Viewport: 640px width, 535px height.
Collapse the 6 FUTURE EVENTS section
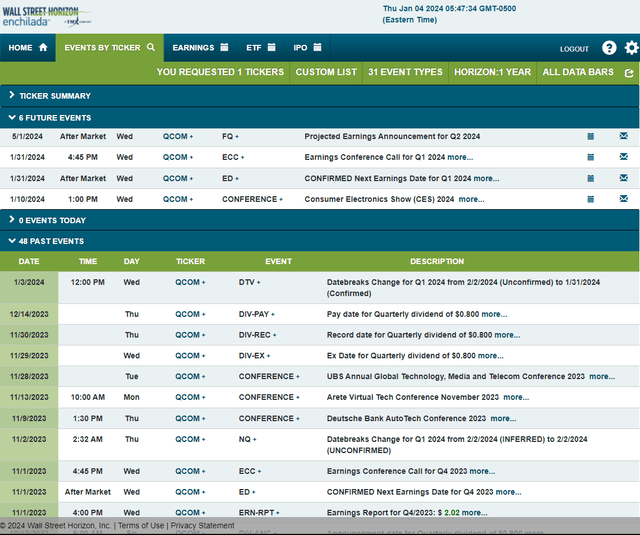pos(319,118)
